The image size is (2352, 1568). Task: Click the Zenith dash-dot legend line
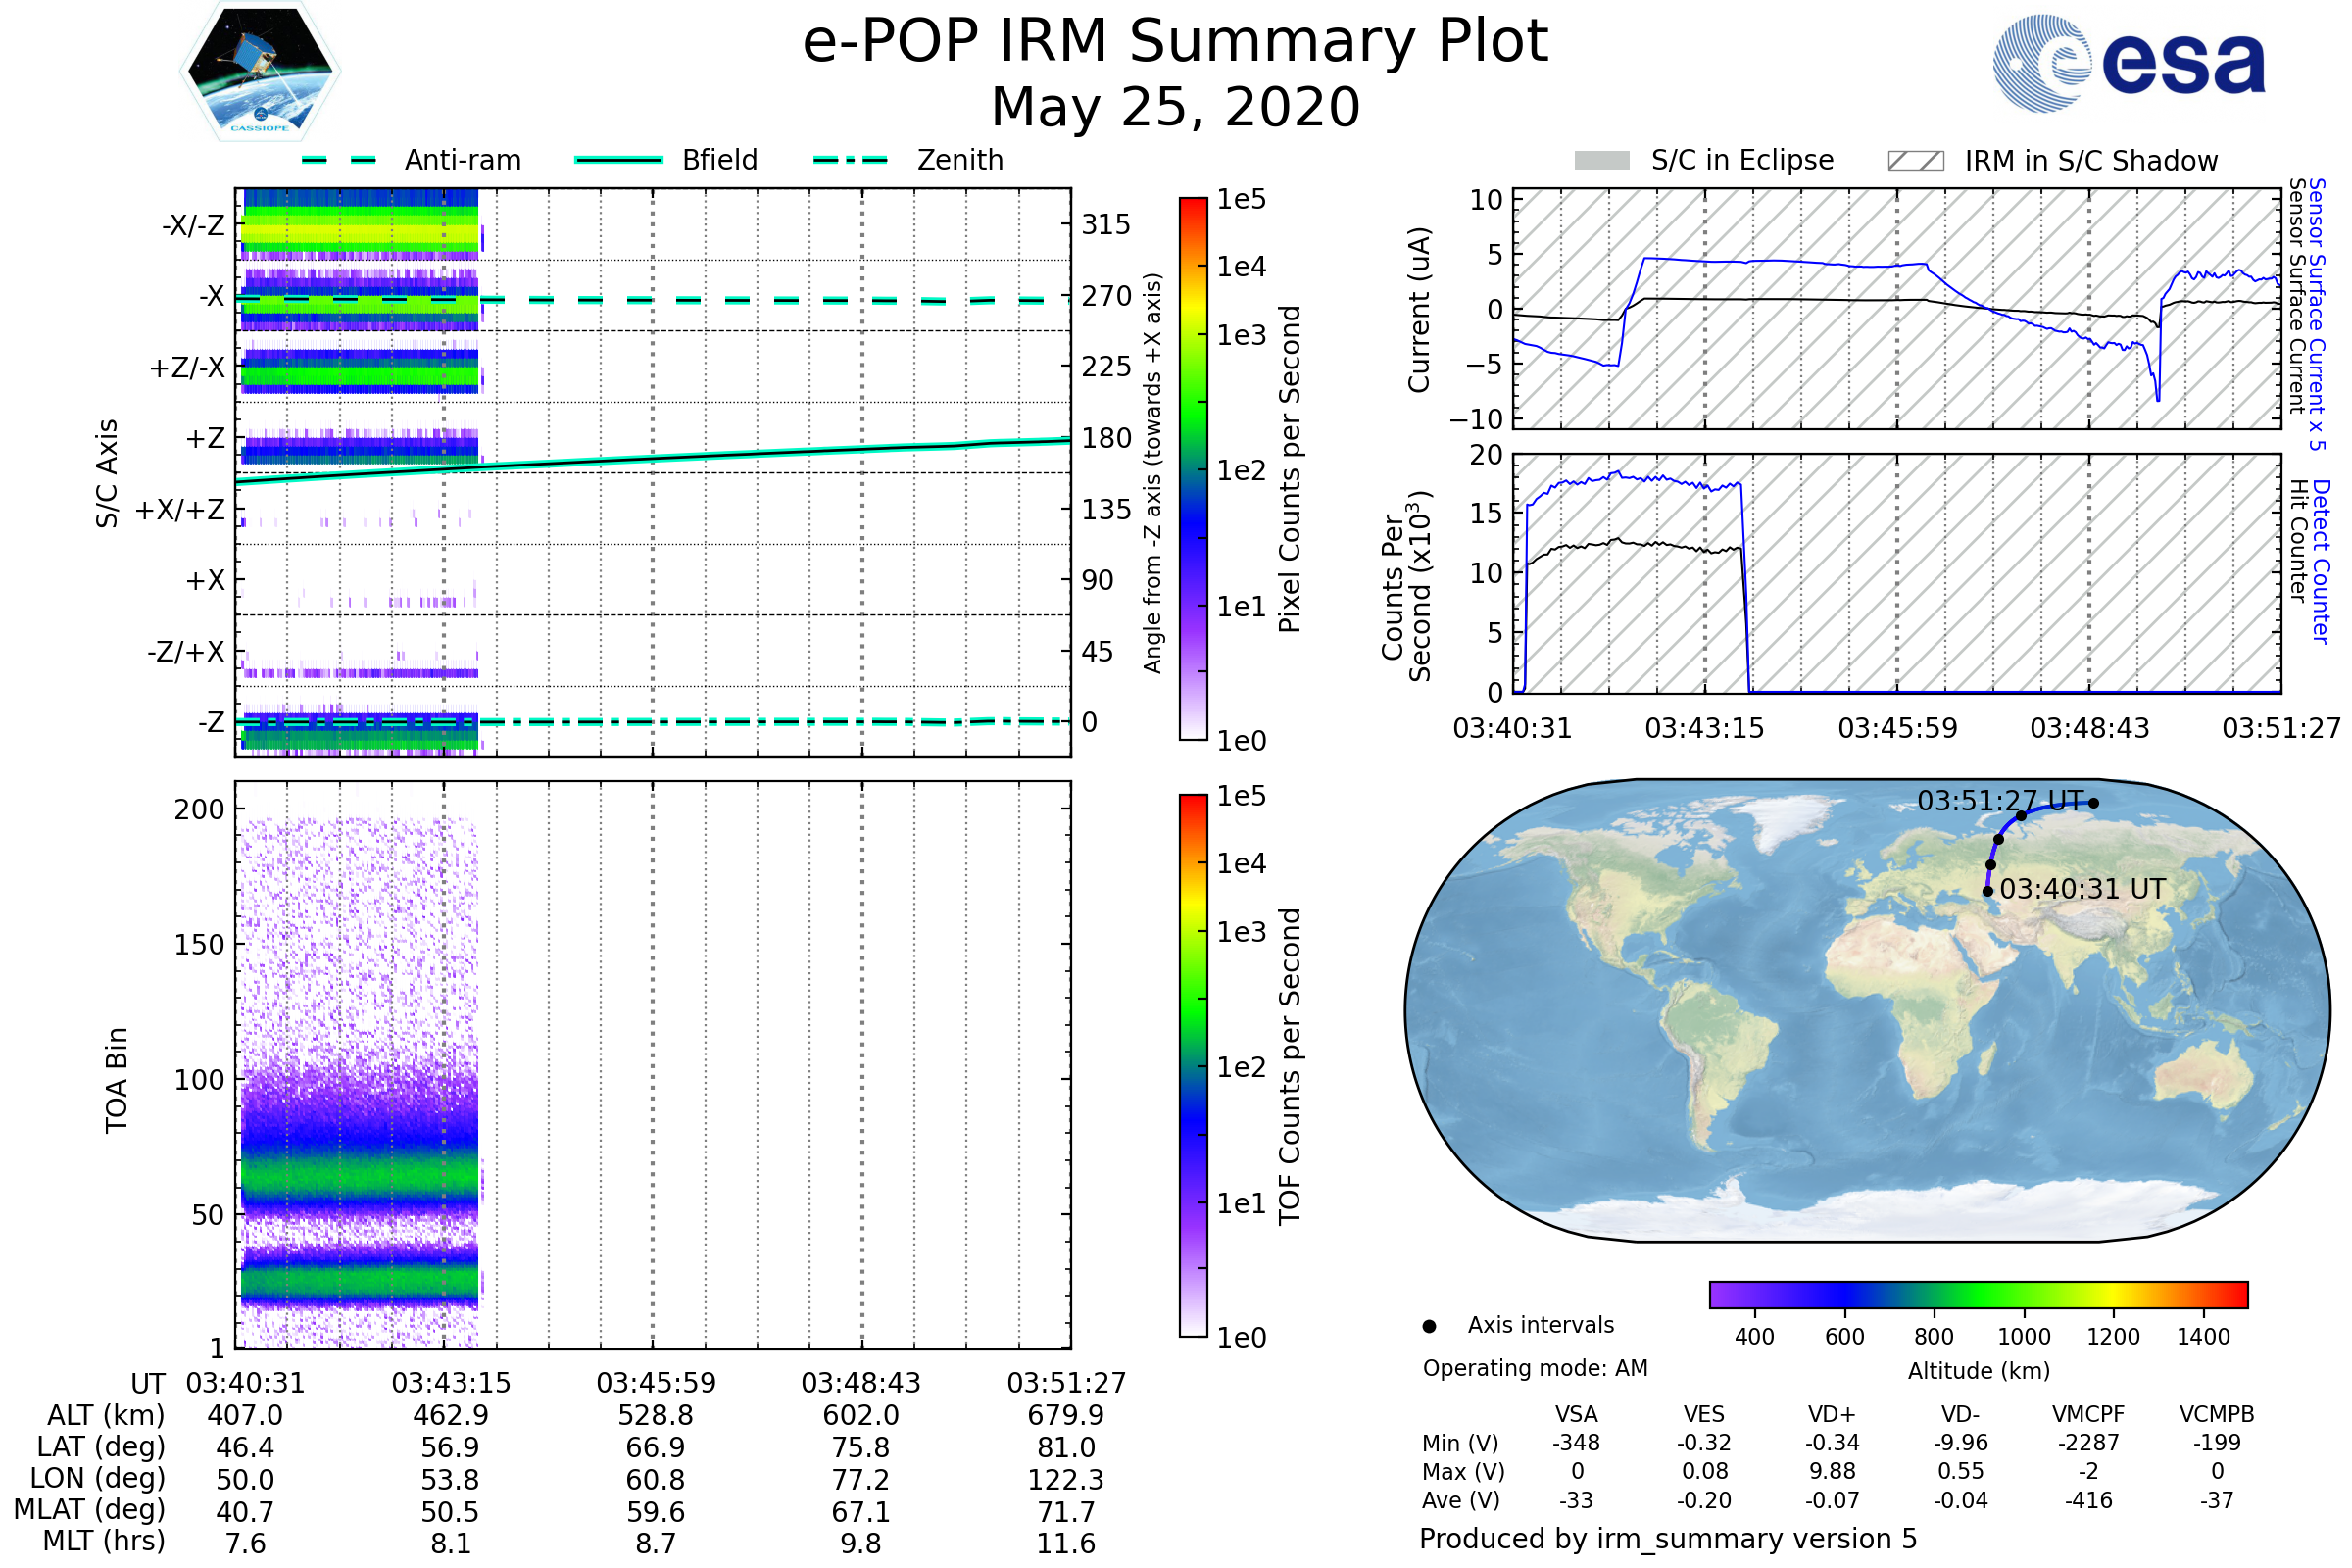coord(851,160)
